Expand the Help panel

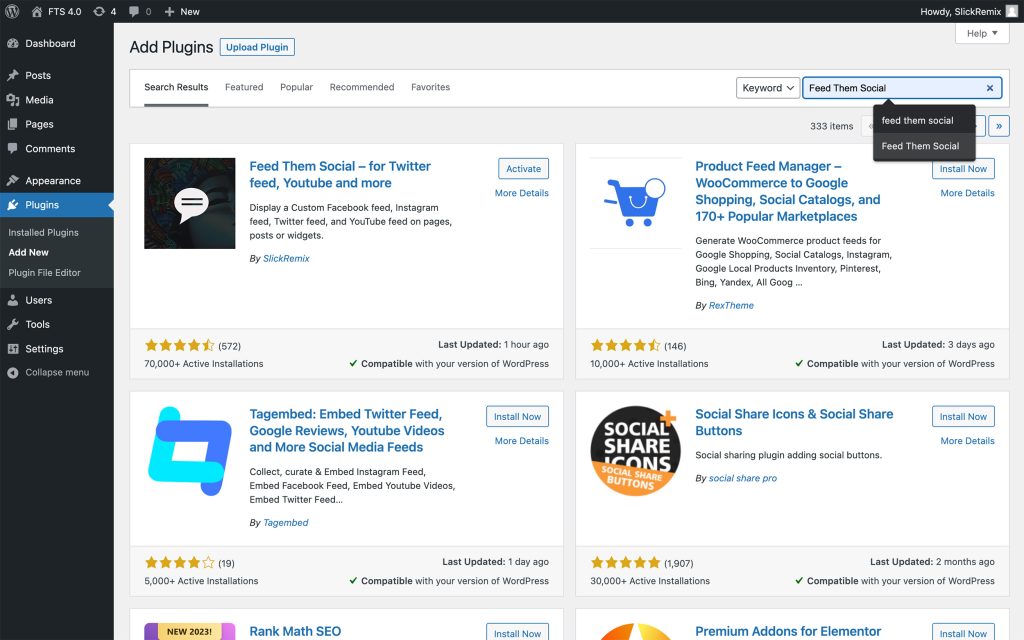point(982,33)
